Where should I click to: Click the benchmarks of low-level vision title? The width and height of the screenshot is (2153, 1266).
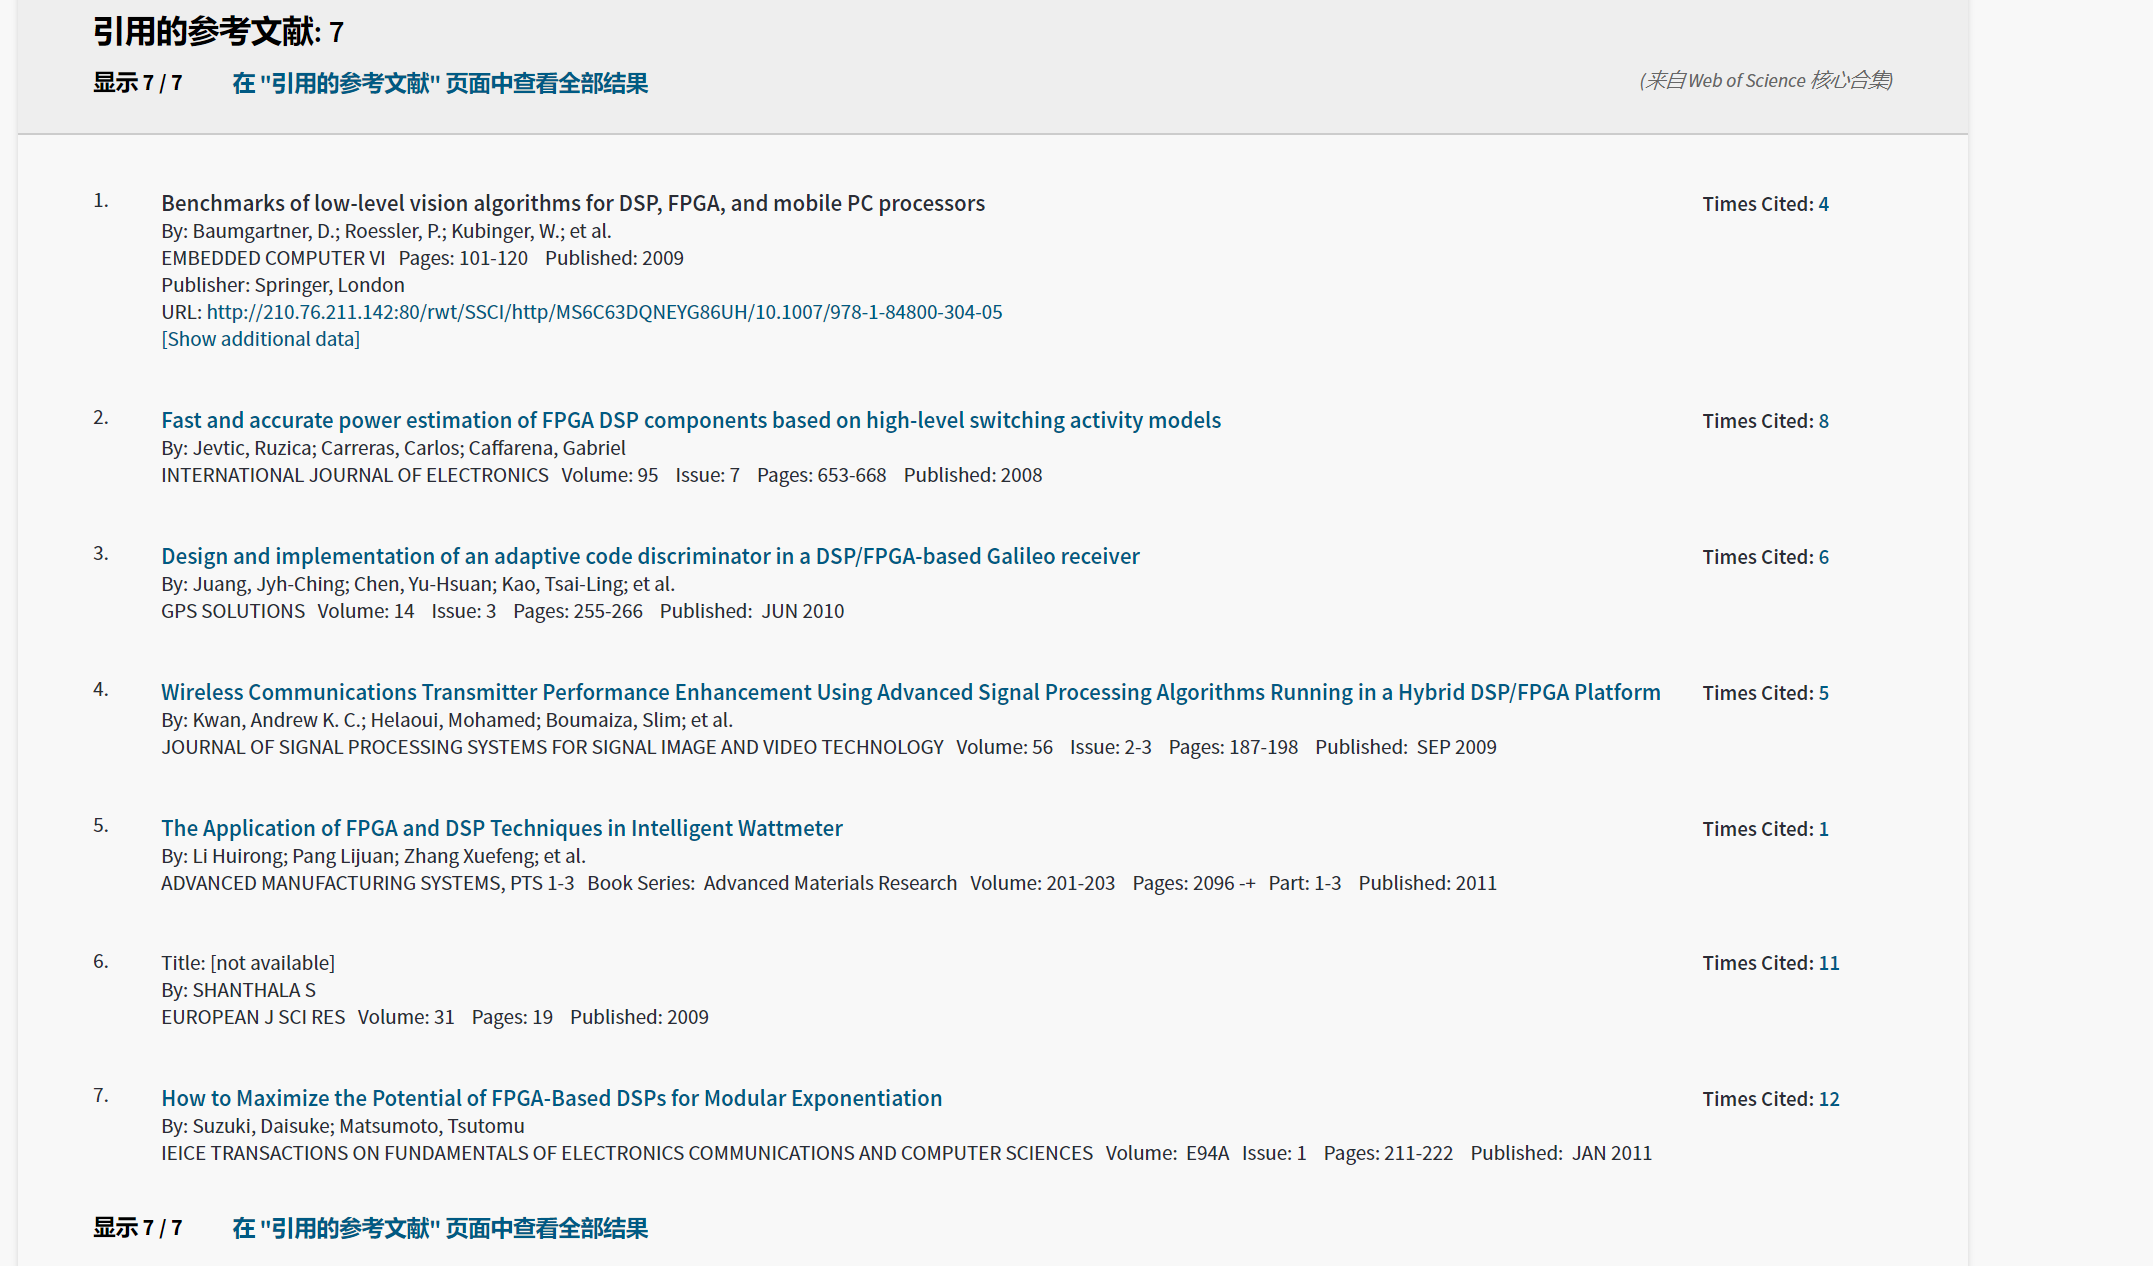(572, 203)
